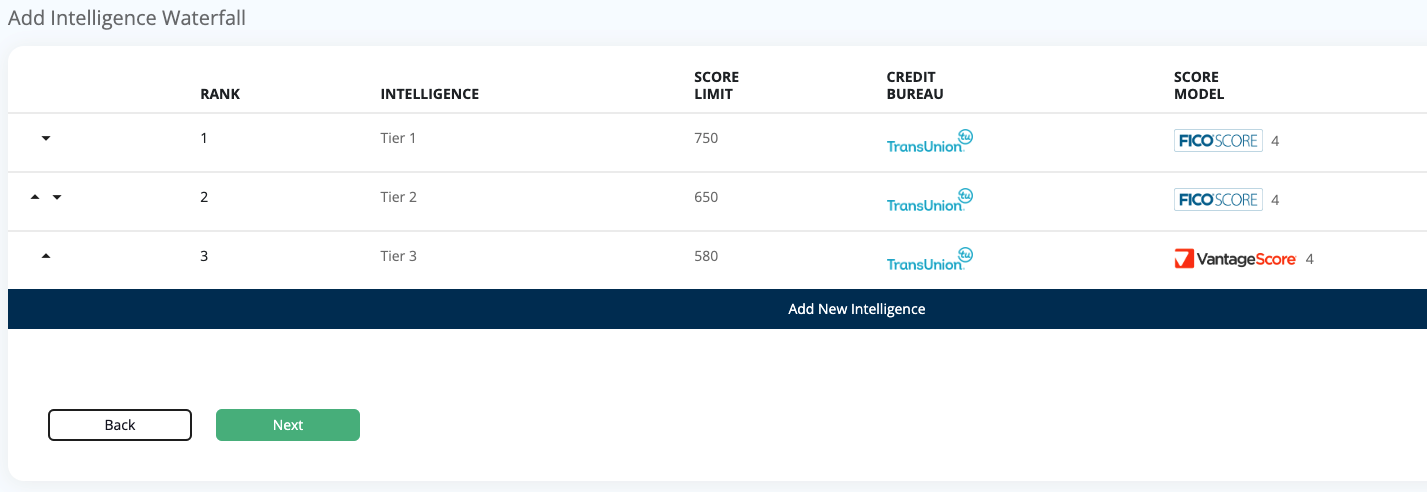Click the 580 score limit value
1427x492 pixels.
[706, 256]
